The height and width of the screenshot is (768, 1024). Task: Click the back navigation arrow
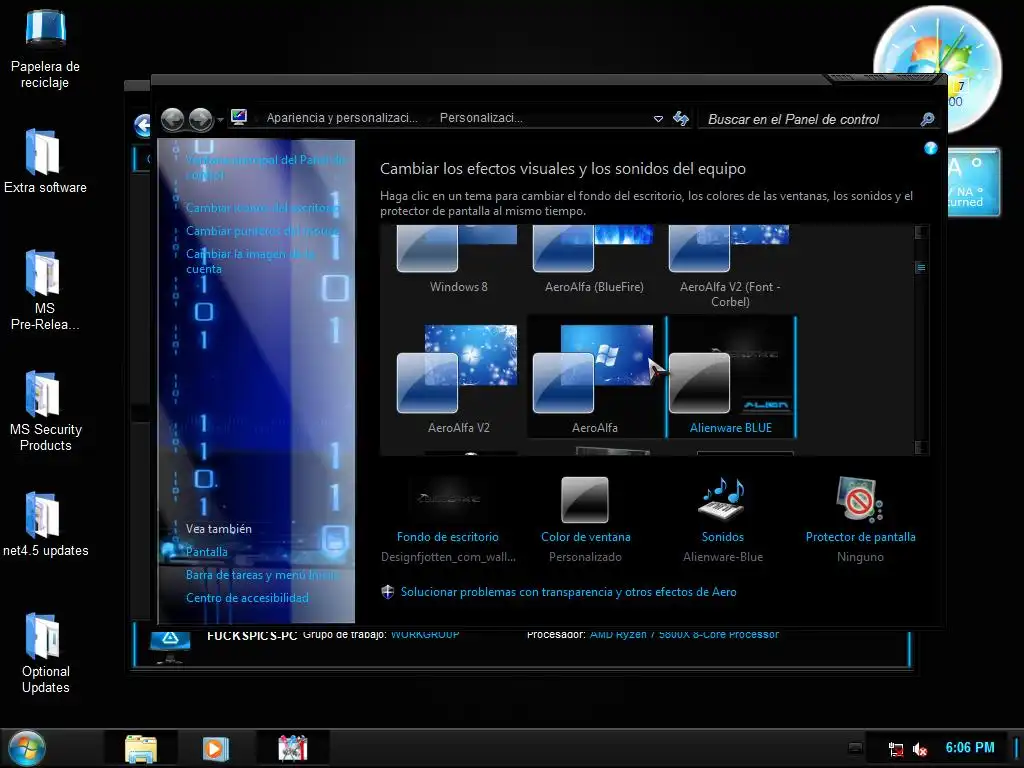coord(173,120)
